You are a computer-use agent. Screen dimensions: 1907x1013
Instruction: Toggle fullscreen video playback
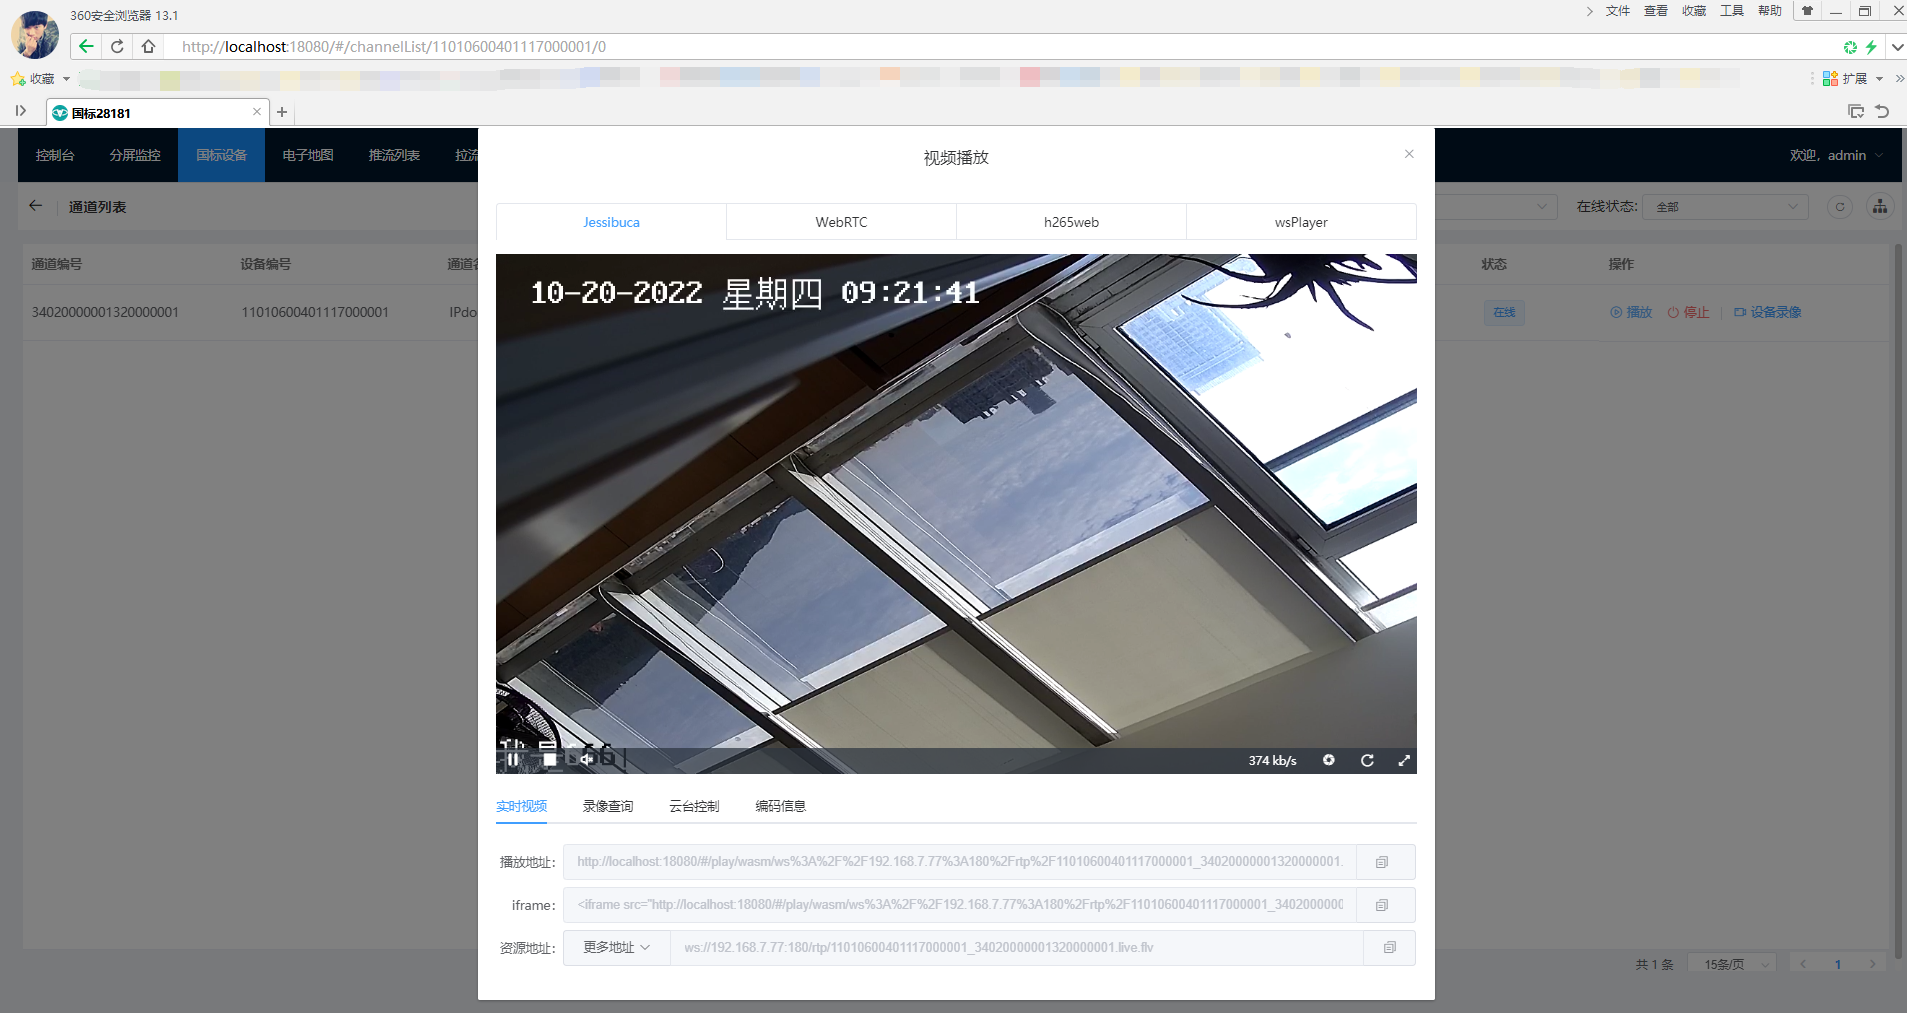(x=1406, y=760)
